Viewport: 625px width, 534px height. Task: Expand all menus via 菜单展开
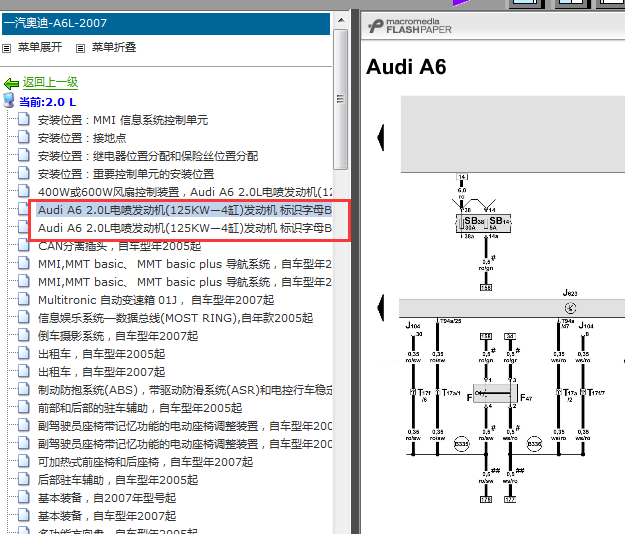point(39,47)
